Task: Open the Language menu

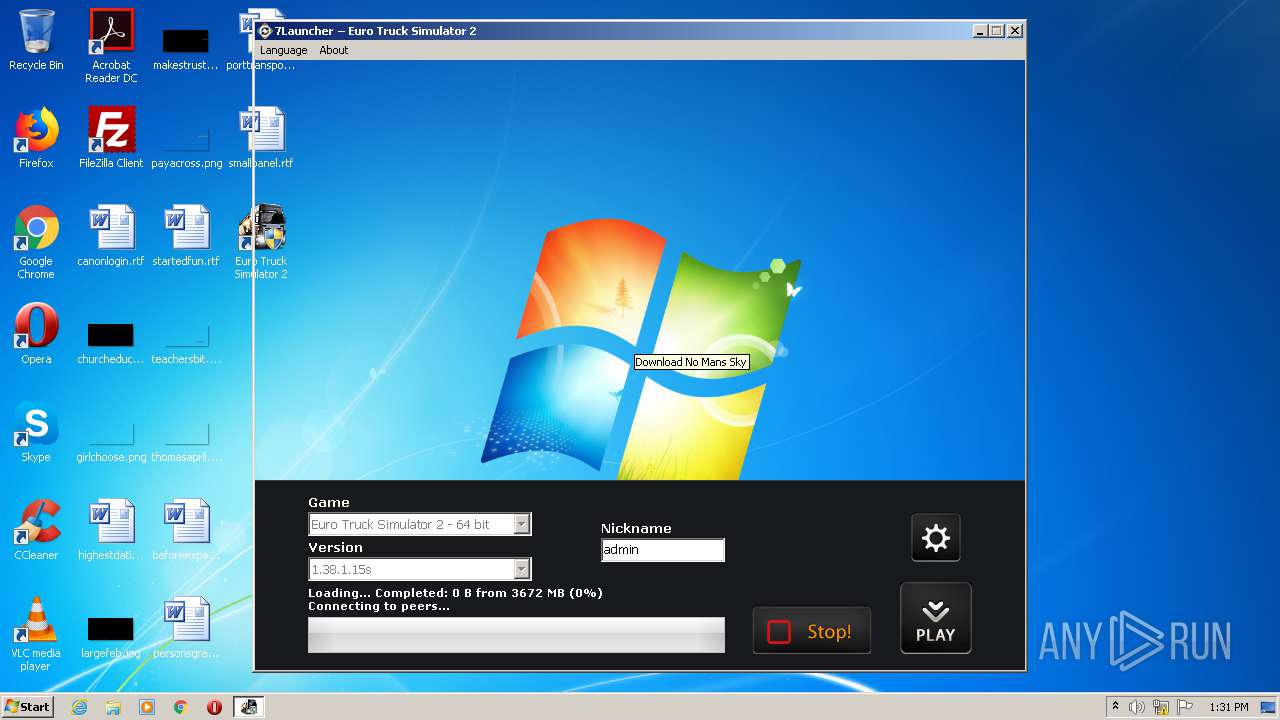Action: tap(284, 50)
